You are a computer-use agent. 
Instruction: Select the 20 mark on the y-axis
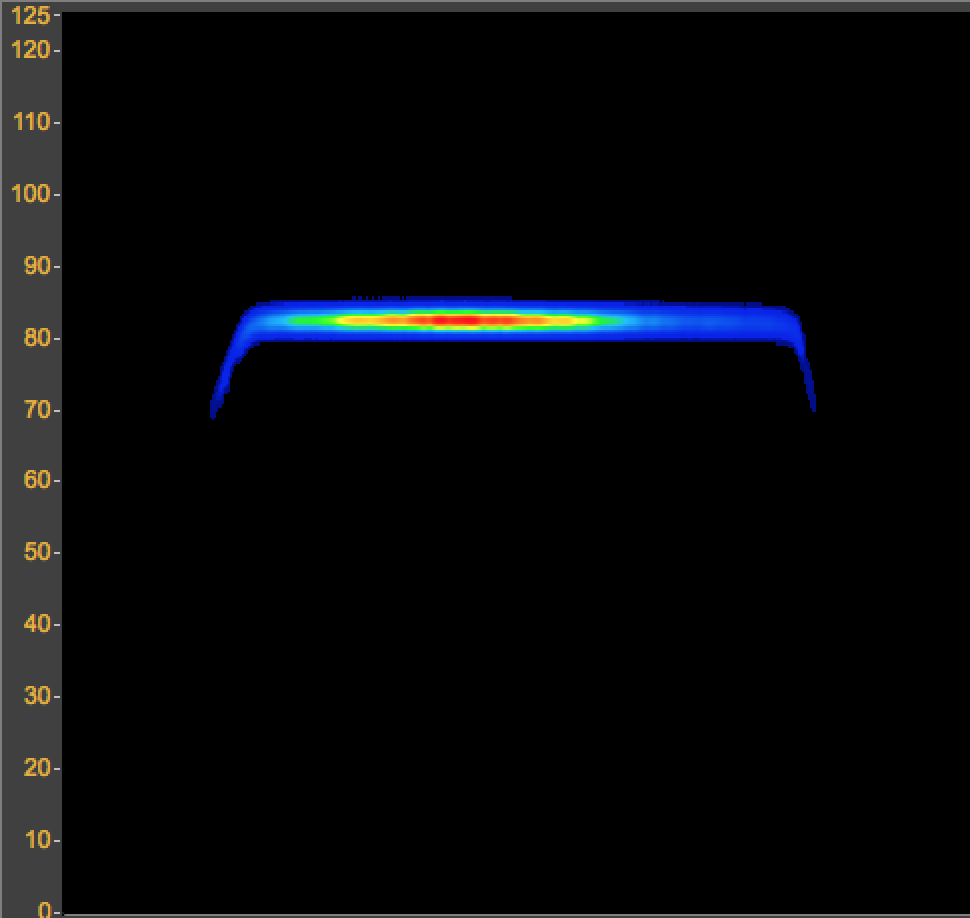36,769
